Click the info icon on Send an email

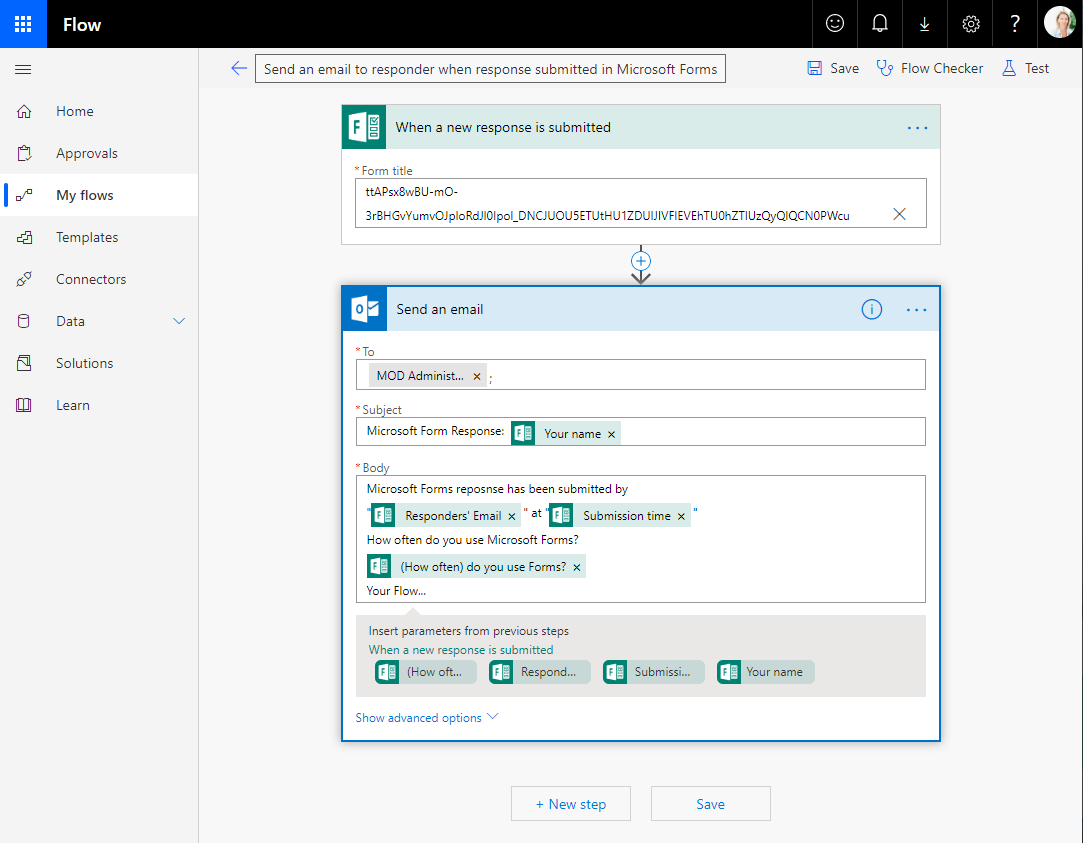pyautogui.click(x=872, y=310)
